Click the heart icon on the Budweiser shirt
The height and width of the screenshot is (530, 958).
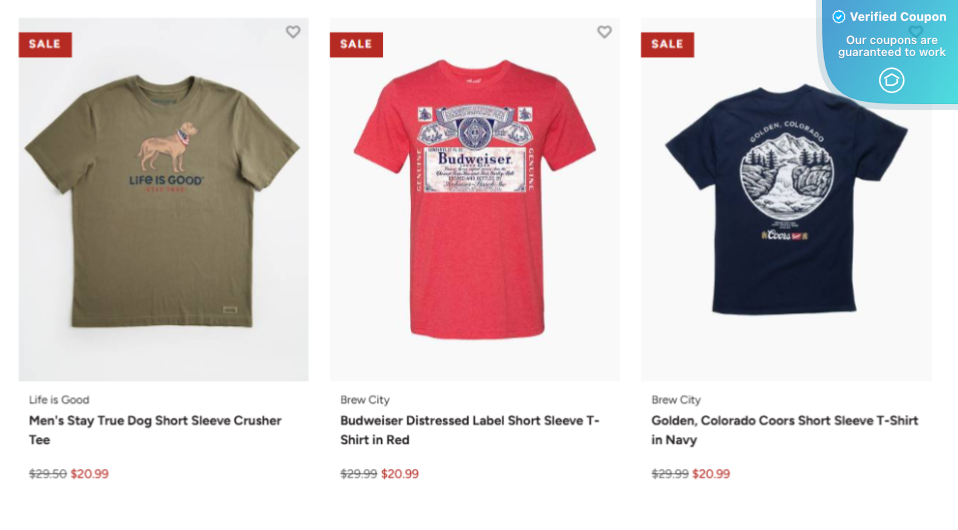604,32
